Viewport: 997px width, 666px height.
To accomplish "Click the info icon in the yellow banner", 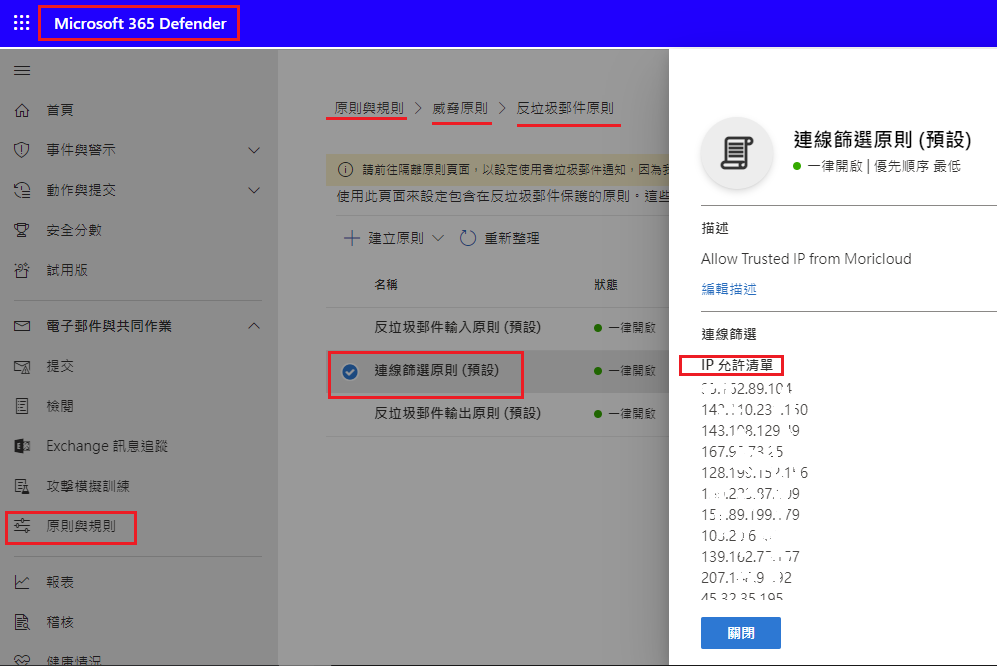I will pos(345,170).
